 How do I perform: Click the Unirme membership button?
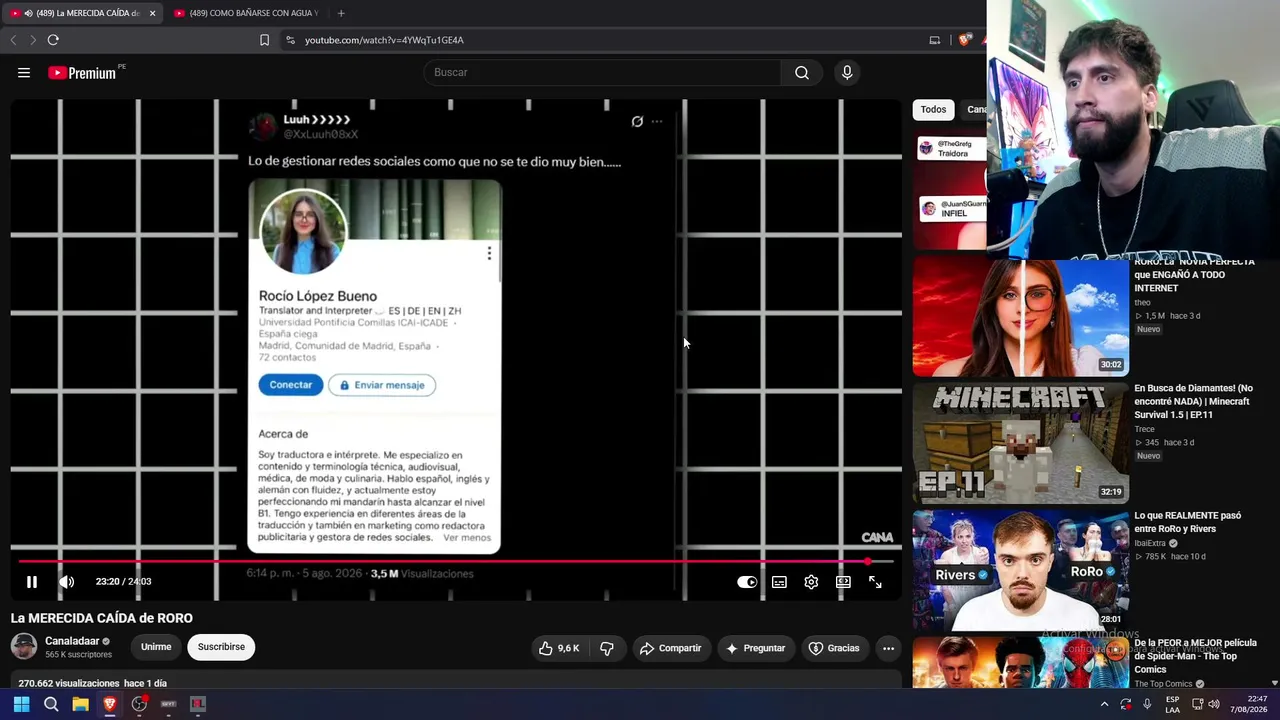tap(156, 647)
